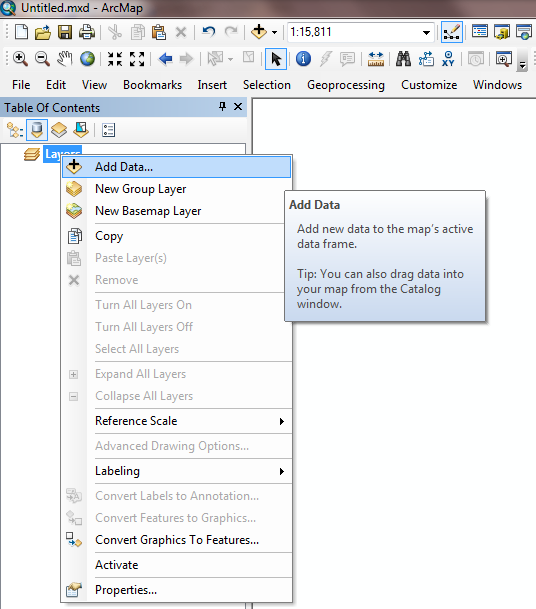Click the Go To XY icon
Viewport: 536px width, 609px height.
448,59
